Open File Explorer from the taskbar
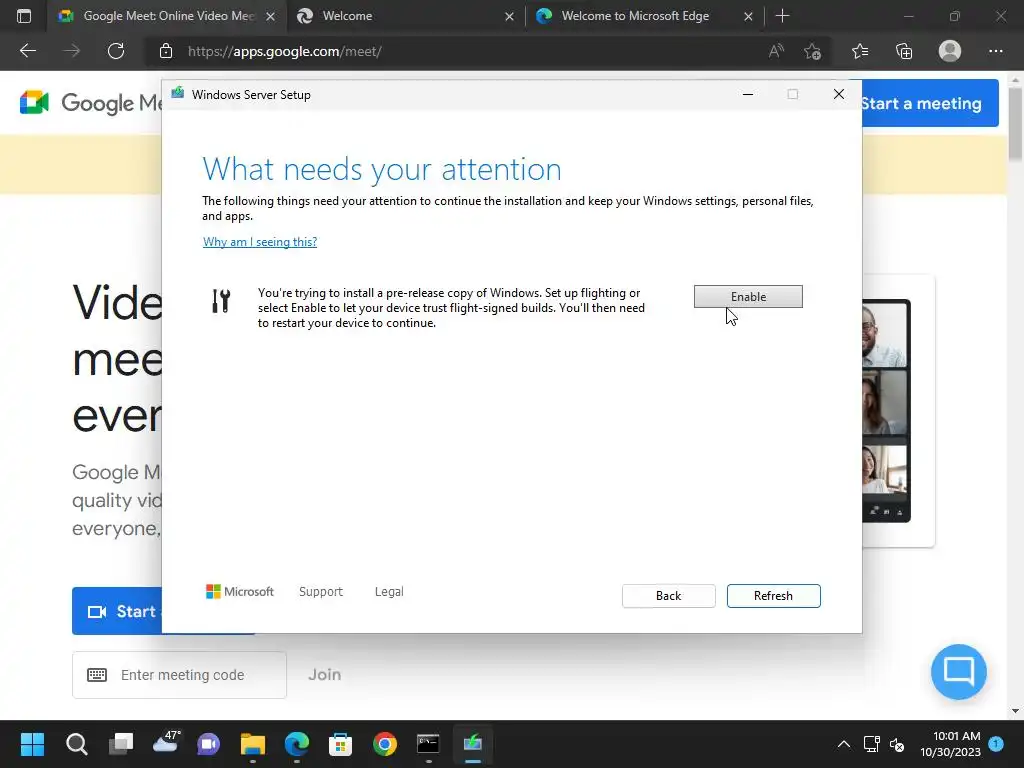The height and width of the screenshot is (768, 1024). tap(253, 744)
